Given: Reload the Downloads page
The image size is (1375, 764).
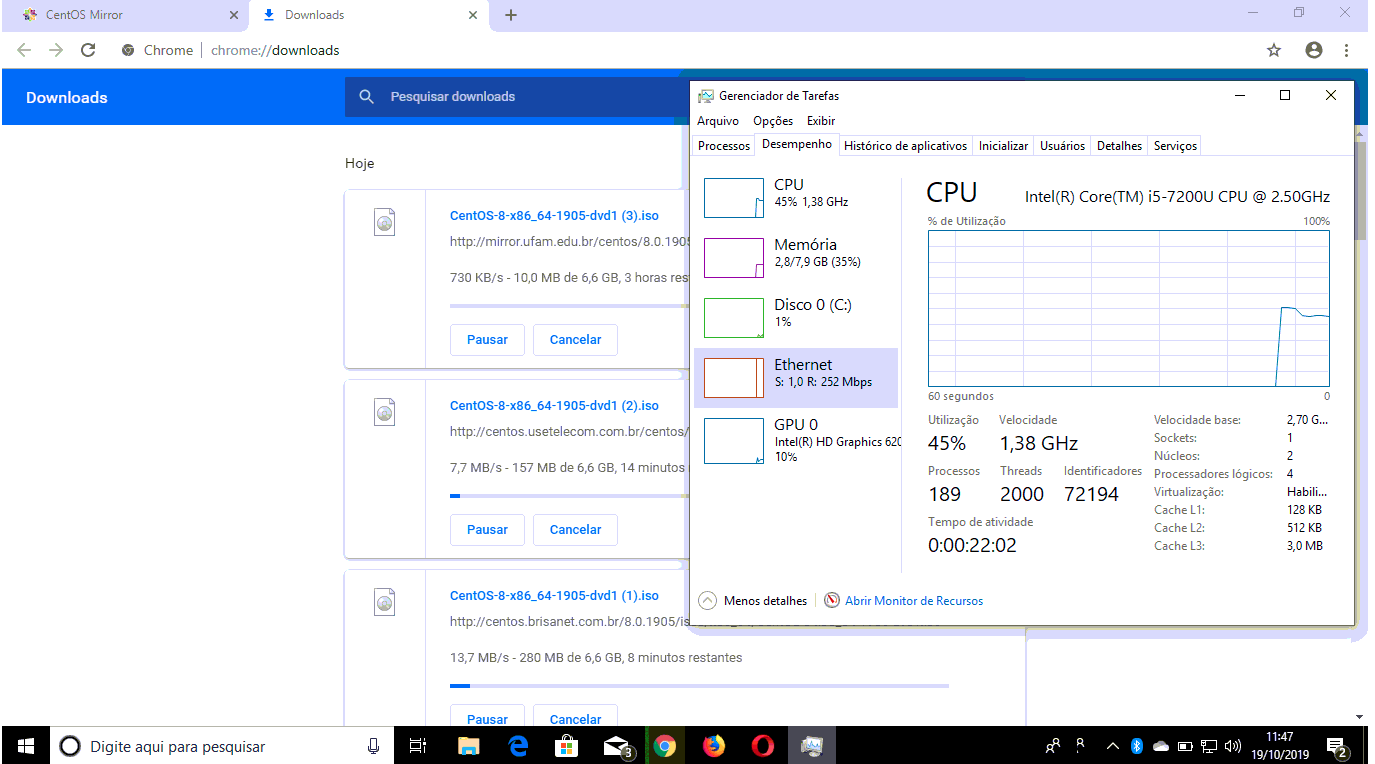Looking at the screenshot, I should pyautogui.click(x=88, y=50).
